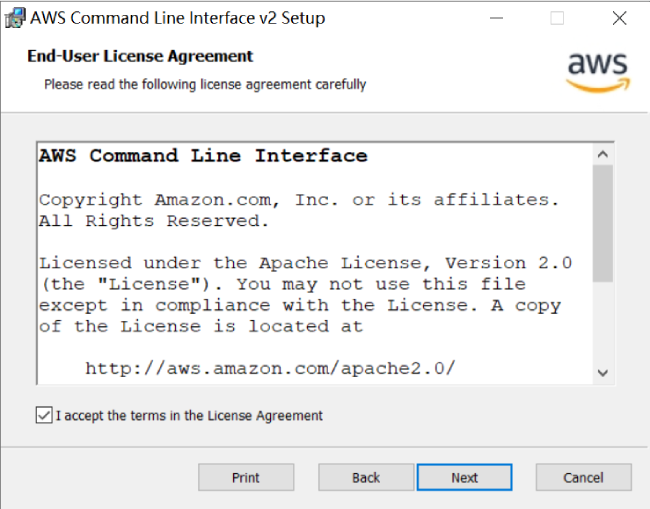Close the AWS CLI Setup window
The image size is (650, 509).
click(618, 18)
